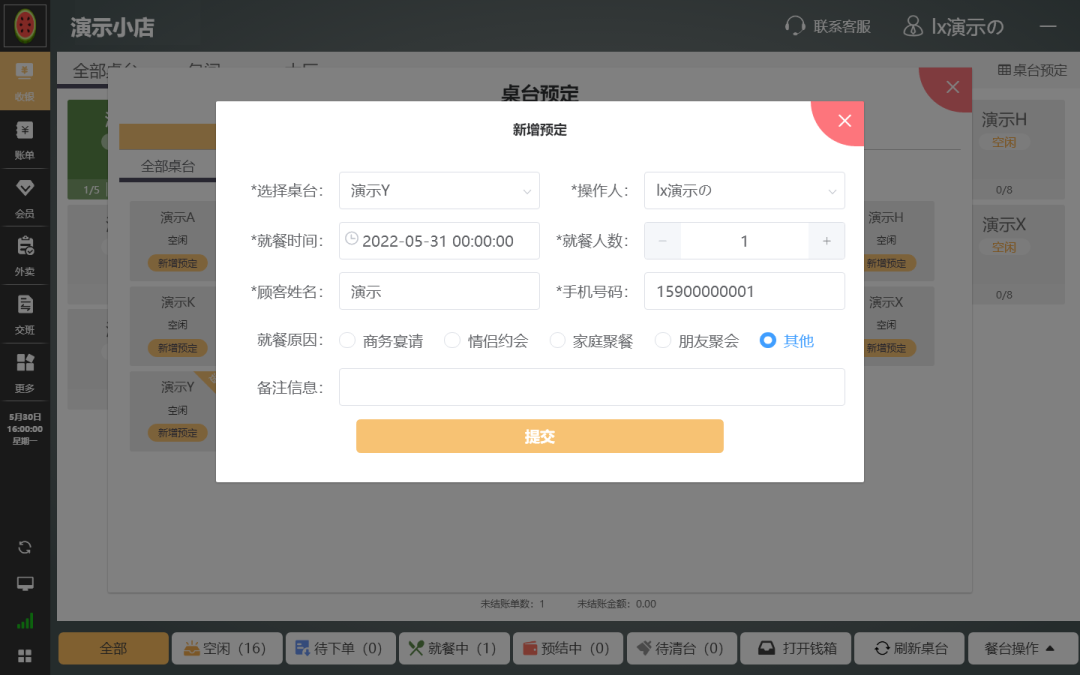Image resolution: width=1080 pixels, height=675 pixels.
Task: Select the 朋友聚会 dining reason
Action: point(697,341)
